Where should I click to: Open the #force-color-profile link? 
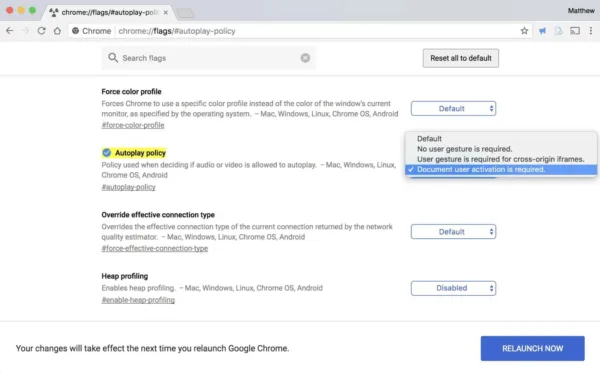(133, 125)
